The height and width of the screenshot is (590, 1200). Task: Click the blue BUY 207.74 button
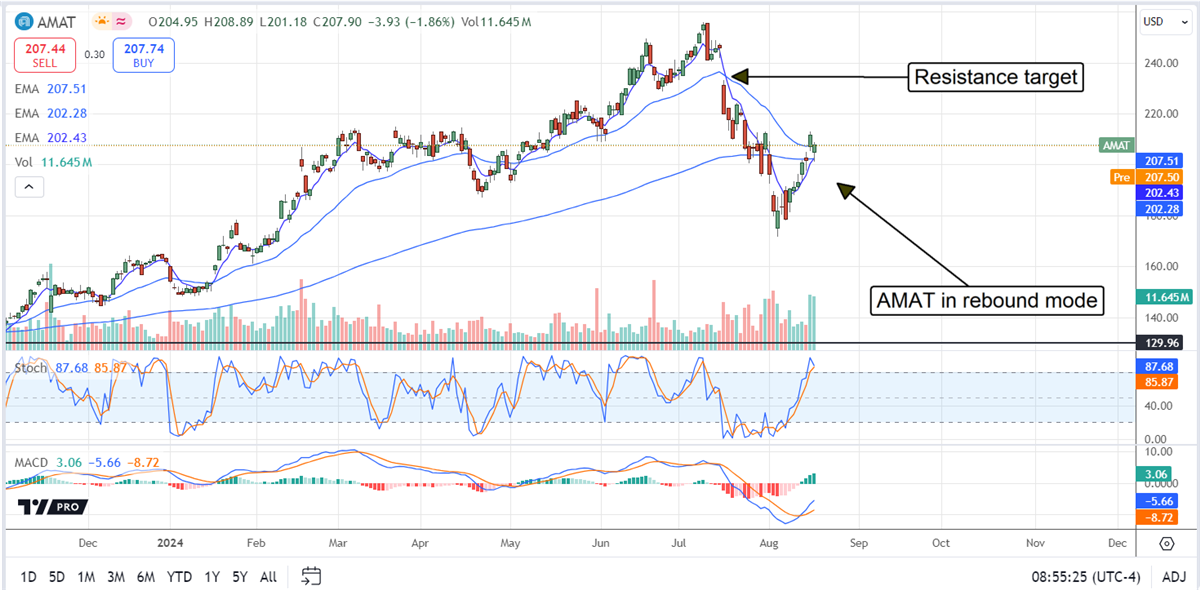coord(144,54)
